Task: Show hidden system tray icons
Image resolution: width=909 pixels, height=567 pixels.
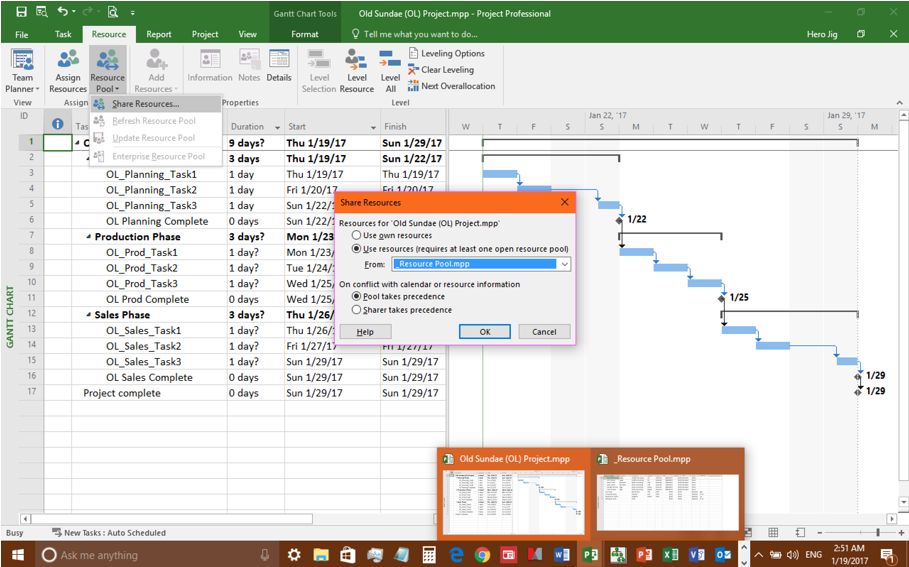Action: (x=758, y=555)
